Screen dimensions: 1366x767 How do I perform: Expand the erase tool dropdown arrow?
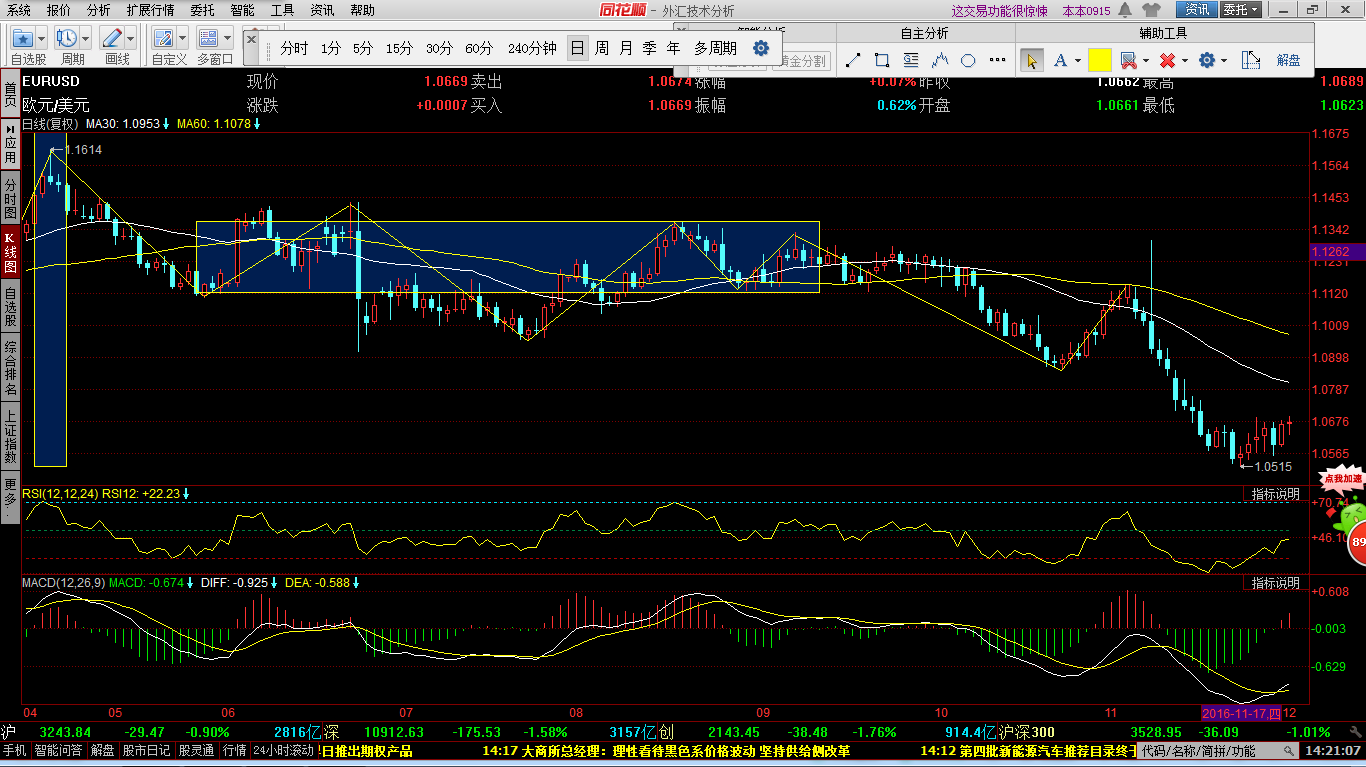point(1145,61)
